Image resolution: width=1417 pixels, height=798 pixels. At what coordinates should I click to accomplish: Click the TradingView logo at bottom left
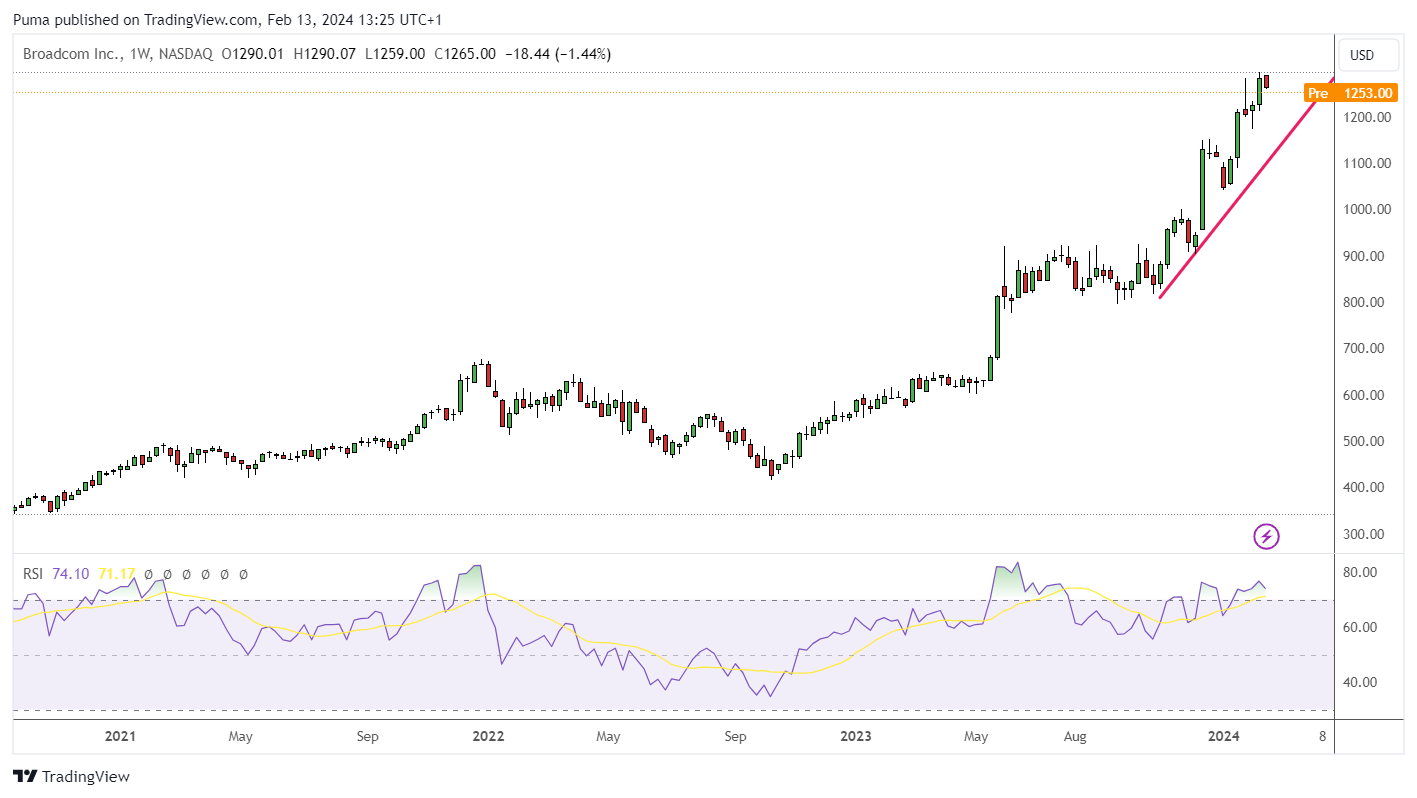click(71, 776)
